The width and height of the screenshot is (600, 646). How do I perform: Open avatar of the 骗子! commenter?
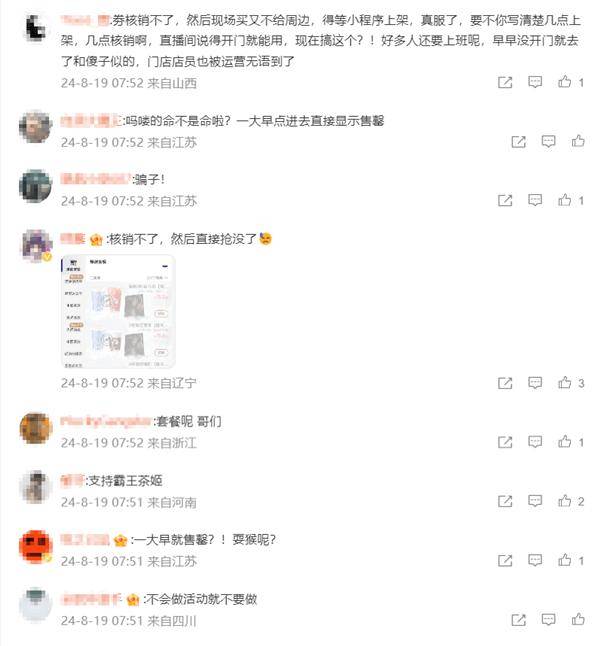tap(35, 185)
